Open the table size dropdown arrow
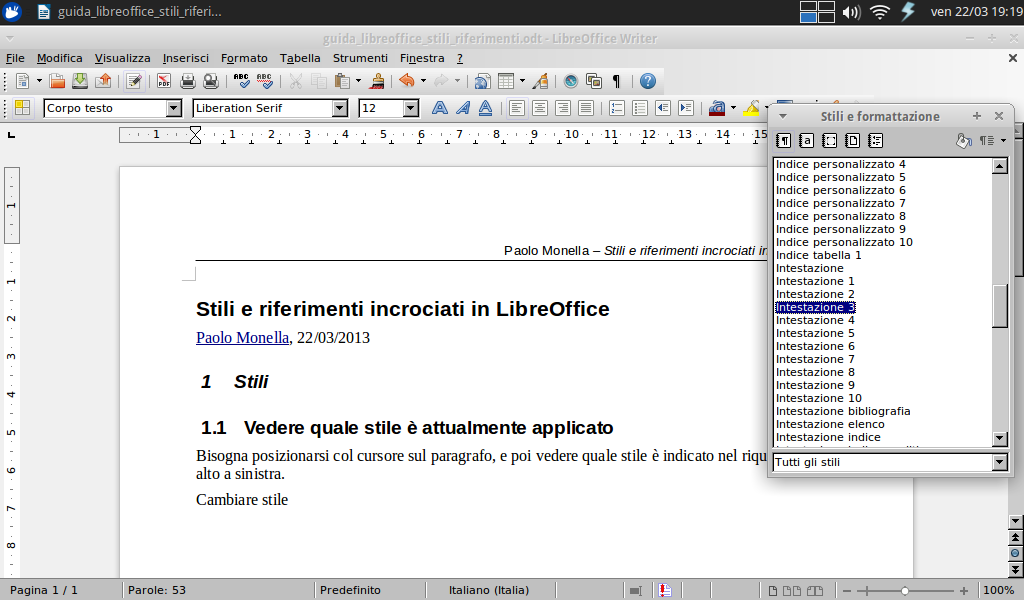The image size is (1024, 600). pos(522,81)
